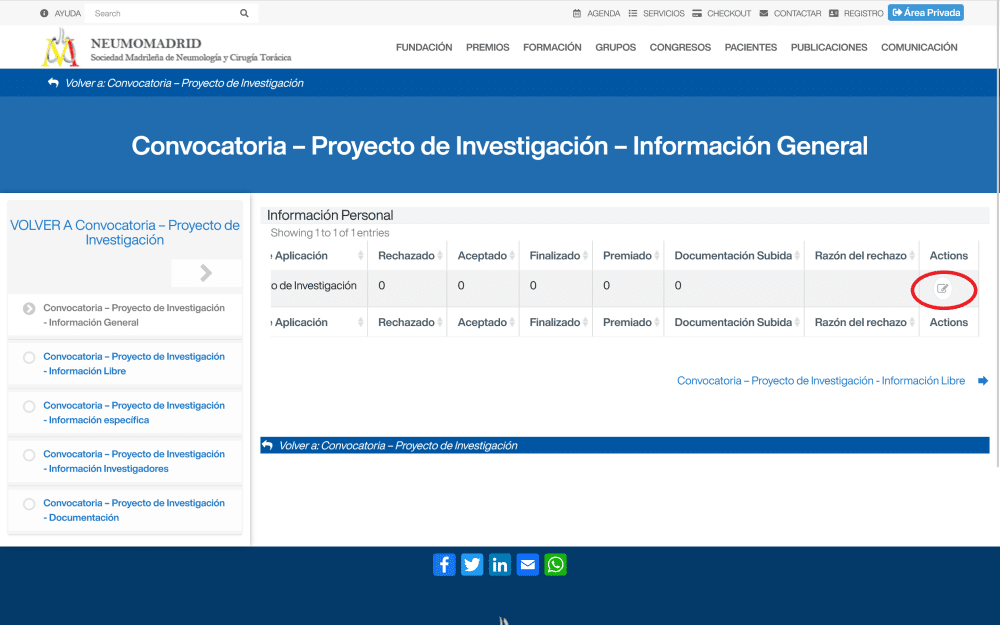Open the AGENDA link in top bar
This screenshot has height=625, width=1000.
click(597, 14)
